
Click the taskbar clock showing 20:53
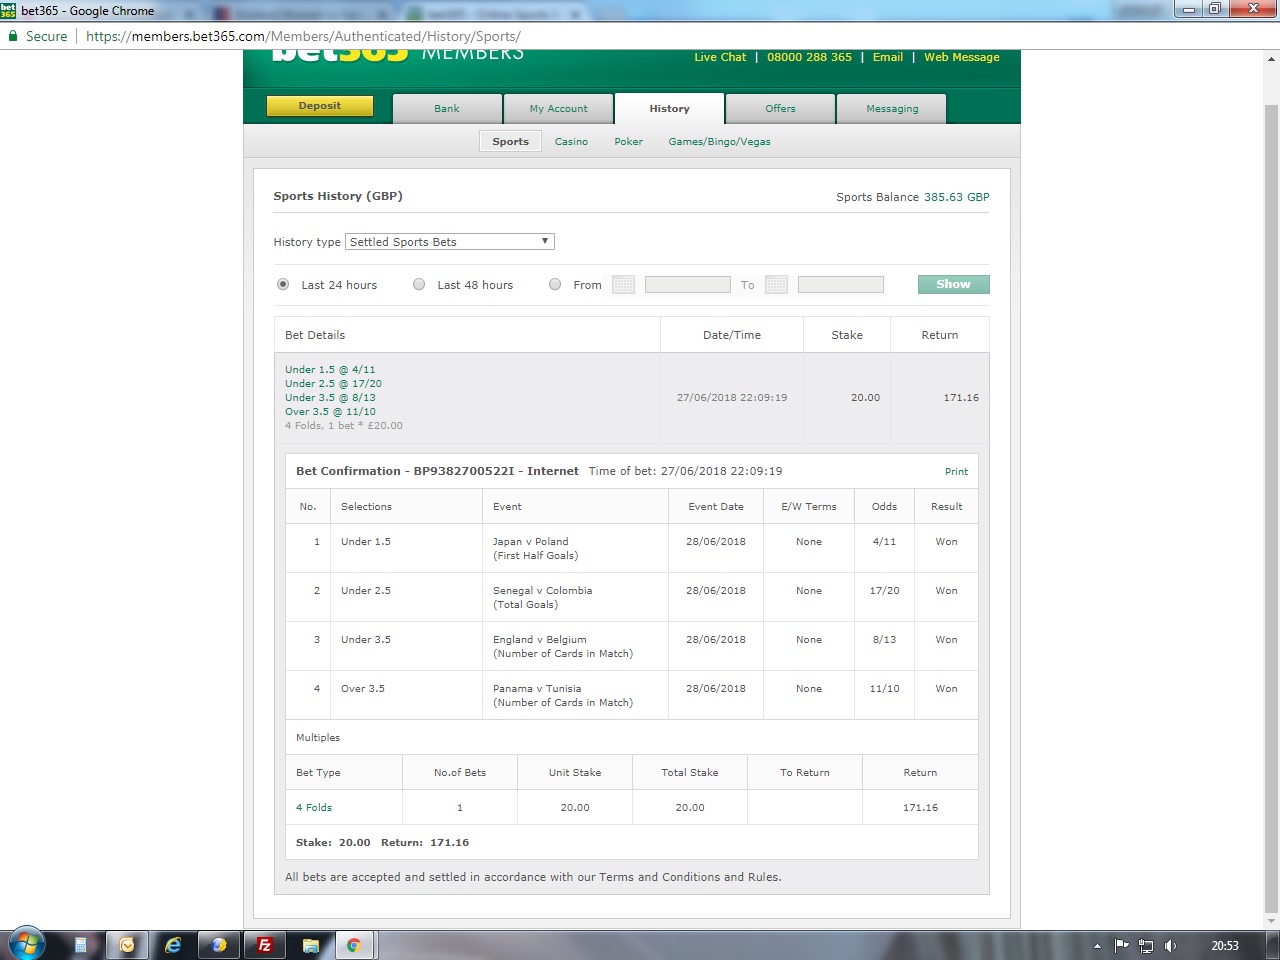(x=1224, y=946)
